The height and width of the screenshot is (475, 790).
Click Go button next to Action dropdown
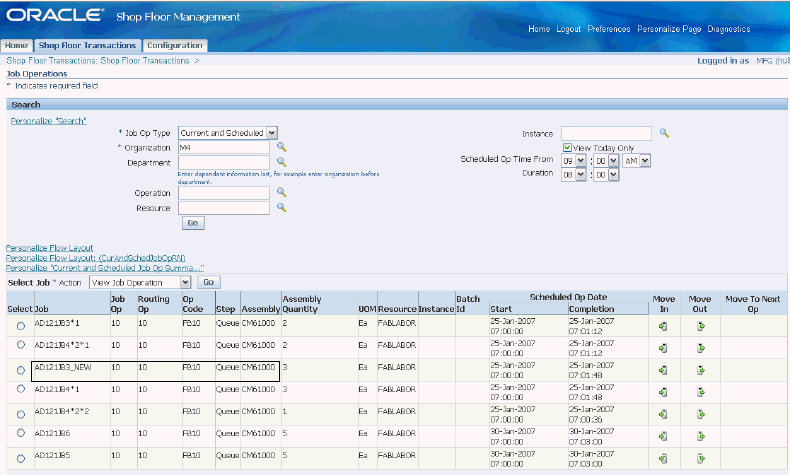pos(209,283)
